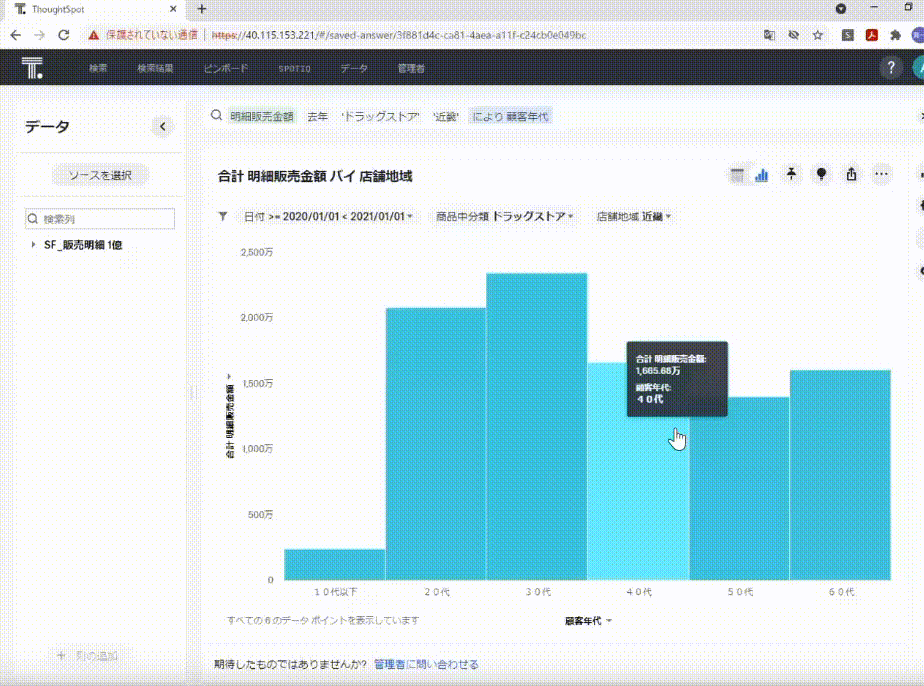Screen dimensions: 924x686
Task: Click the not-secure warning icon
Action: pos(94,35)
